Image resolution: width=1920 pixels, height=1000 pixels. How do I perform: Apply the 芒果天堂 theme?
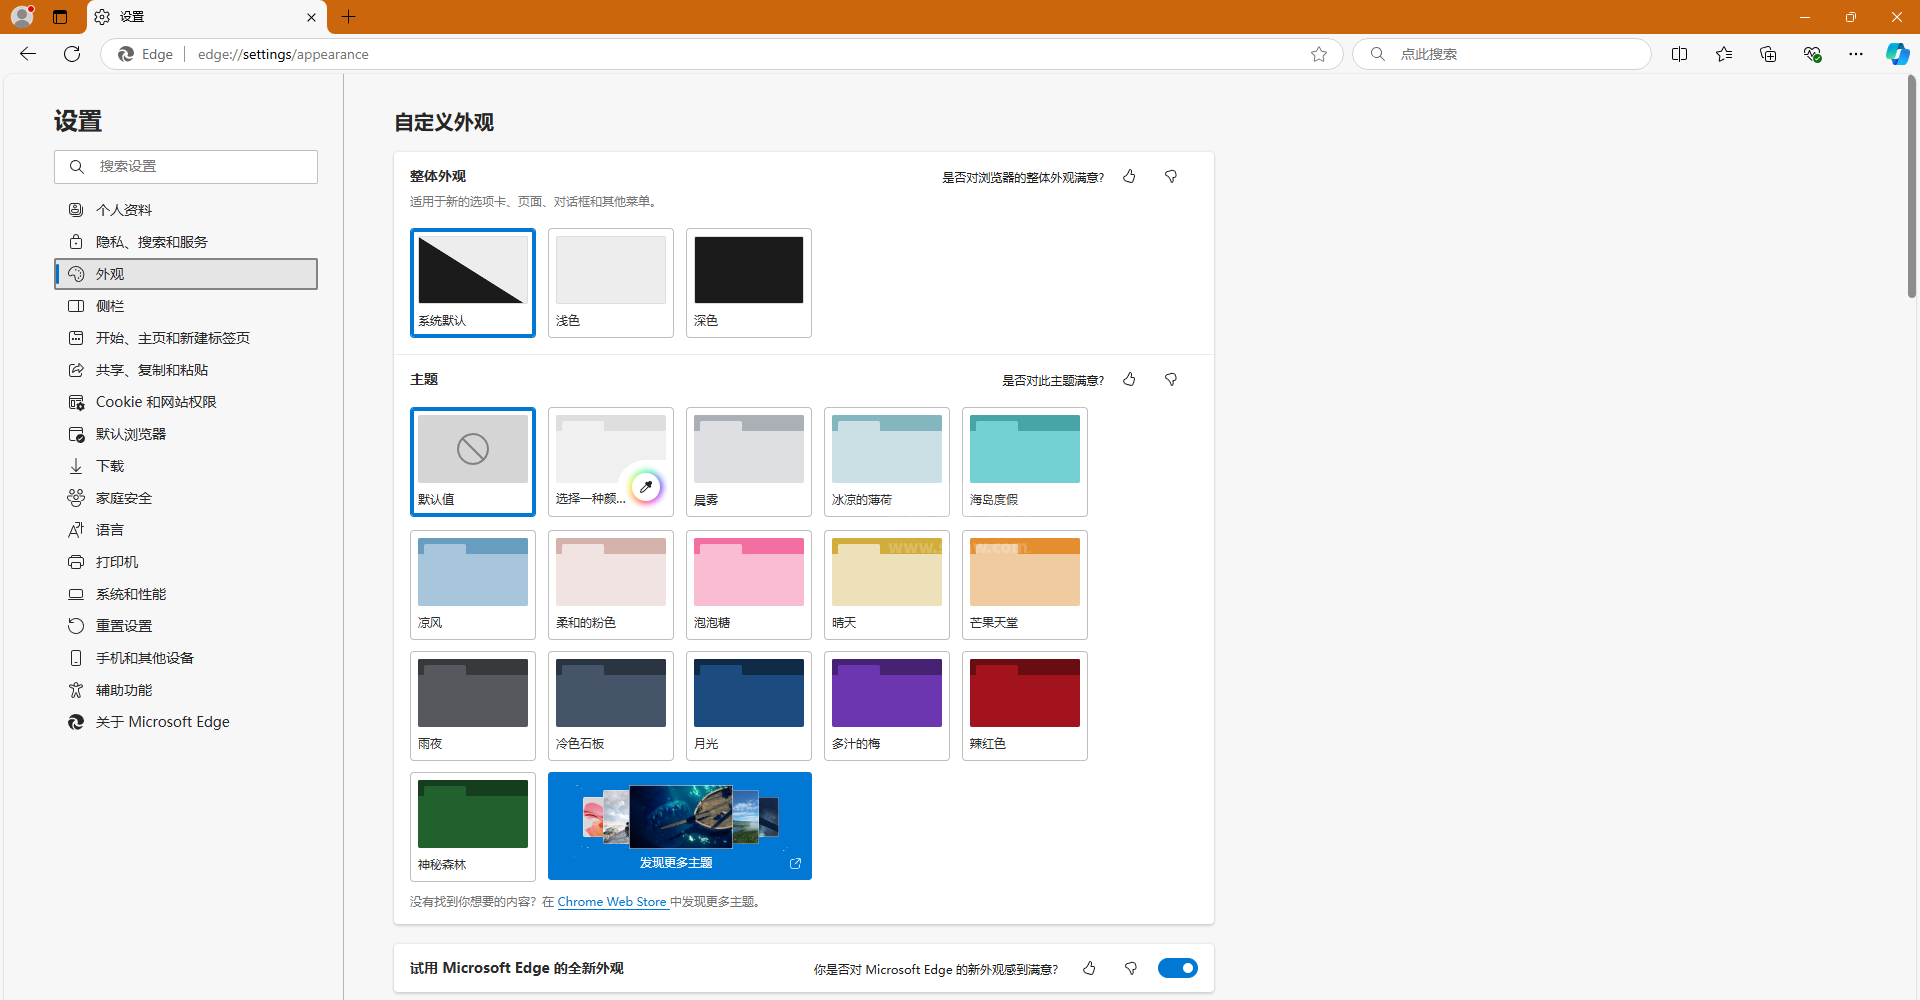click(x=1025, y=585)
